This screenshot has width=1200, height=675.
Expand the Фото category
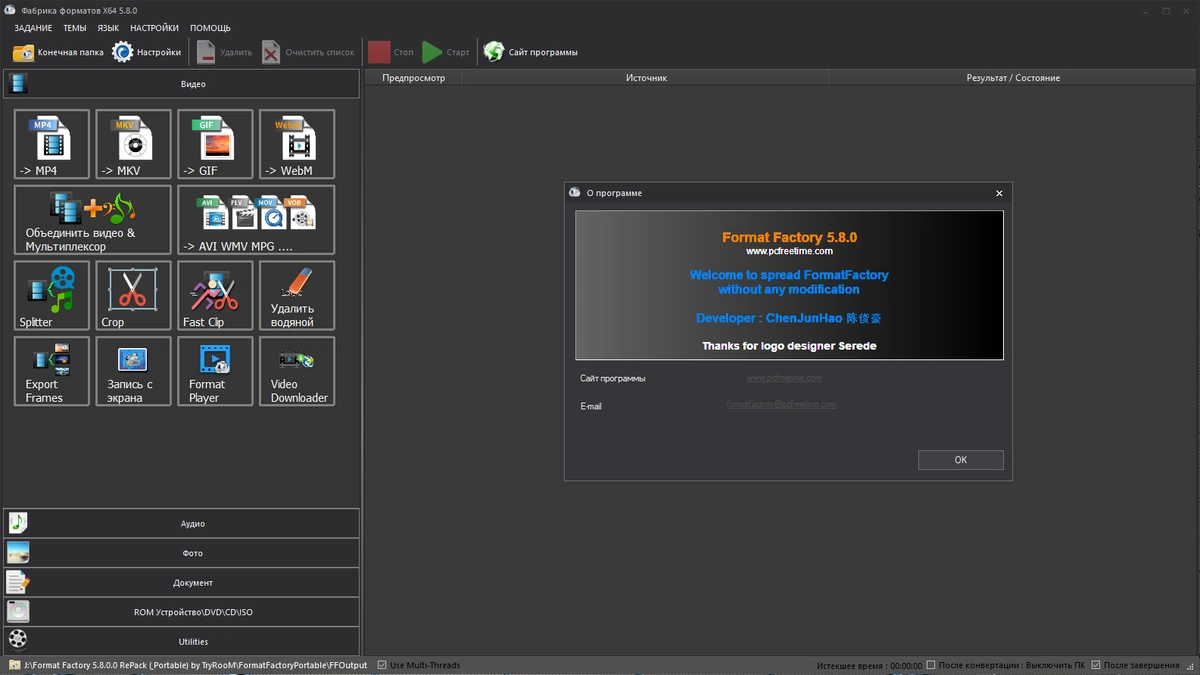[x=181, y=553]
